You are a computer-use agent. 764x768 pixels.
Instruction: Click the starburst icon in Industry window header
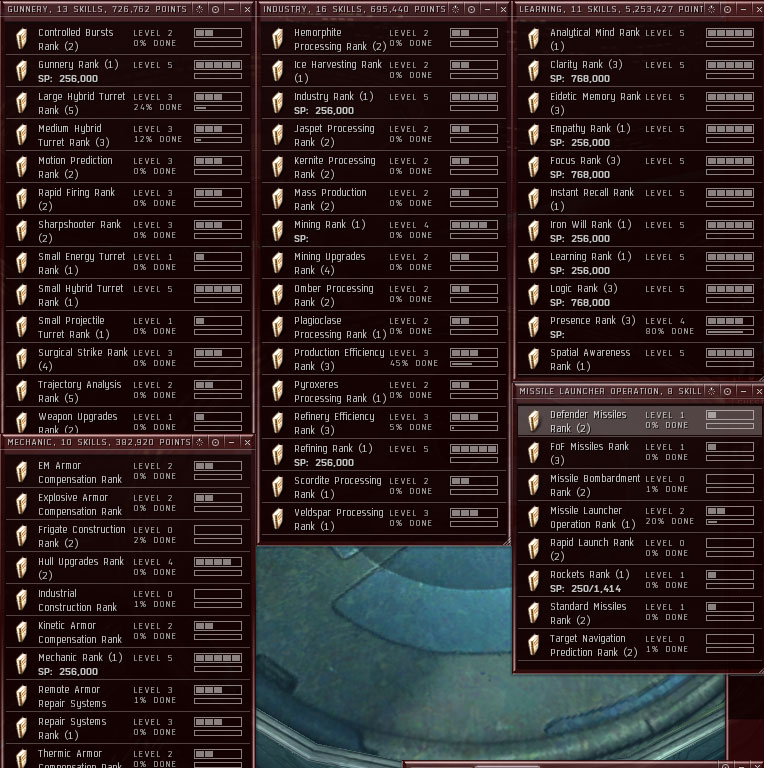455,9
